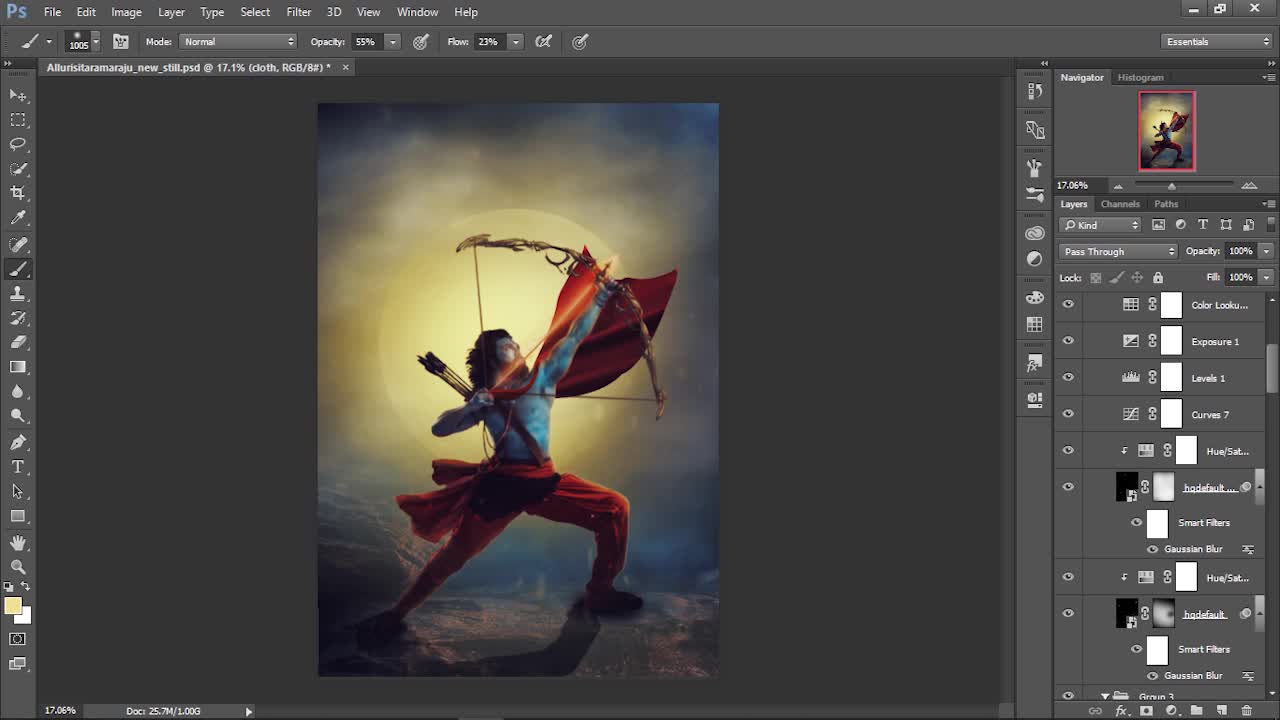
Task: Open the Flow slider dropdown arrow
Action: click(515, 42)
